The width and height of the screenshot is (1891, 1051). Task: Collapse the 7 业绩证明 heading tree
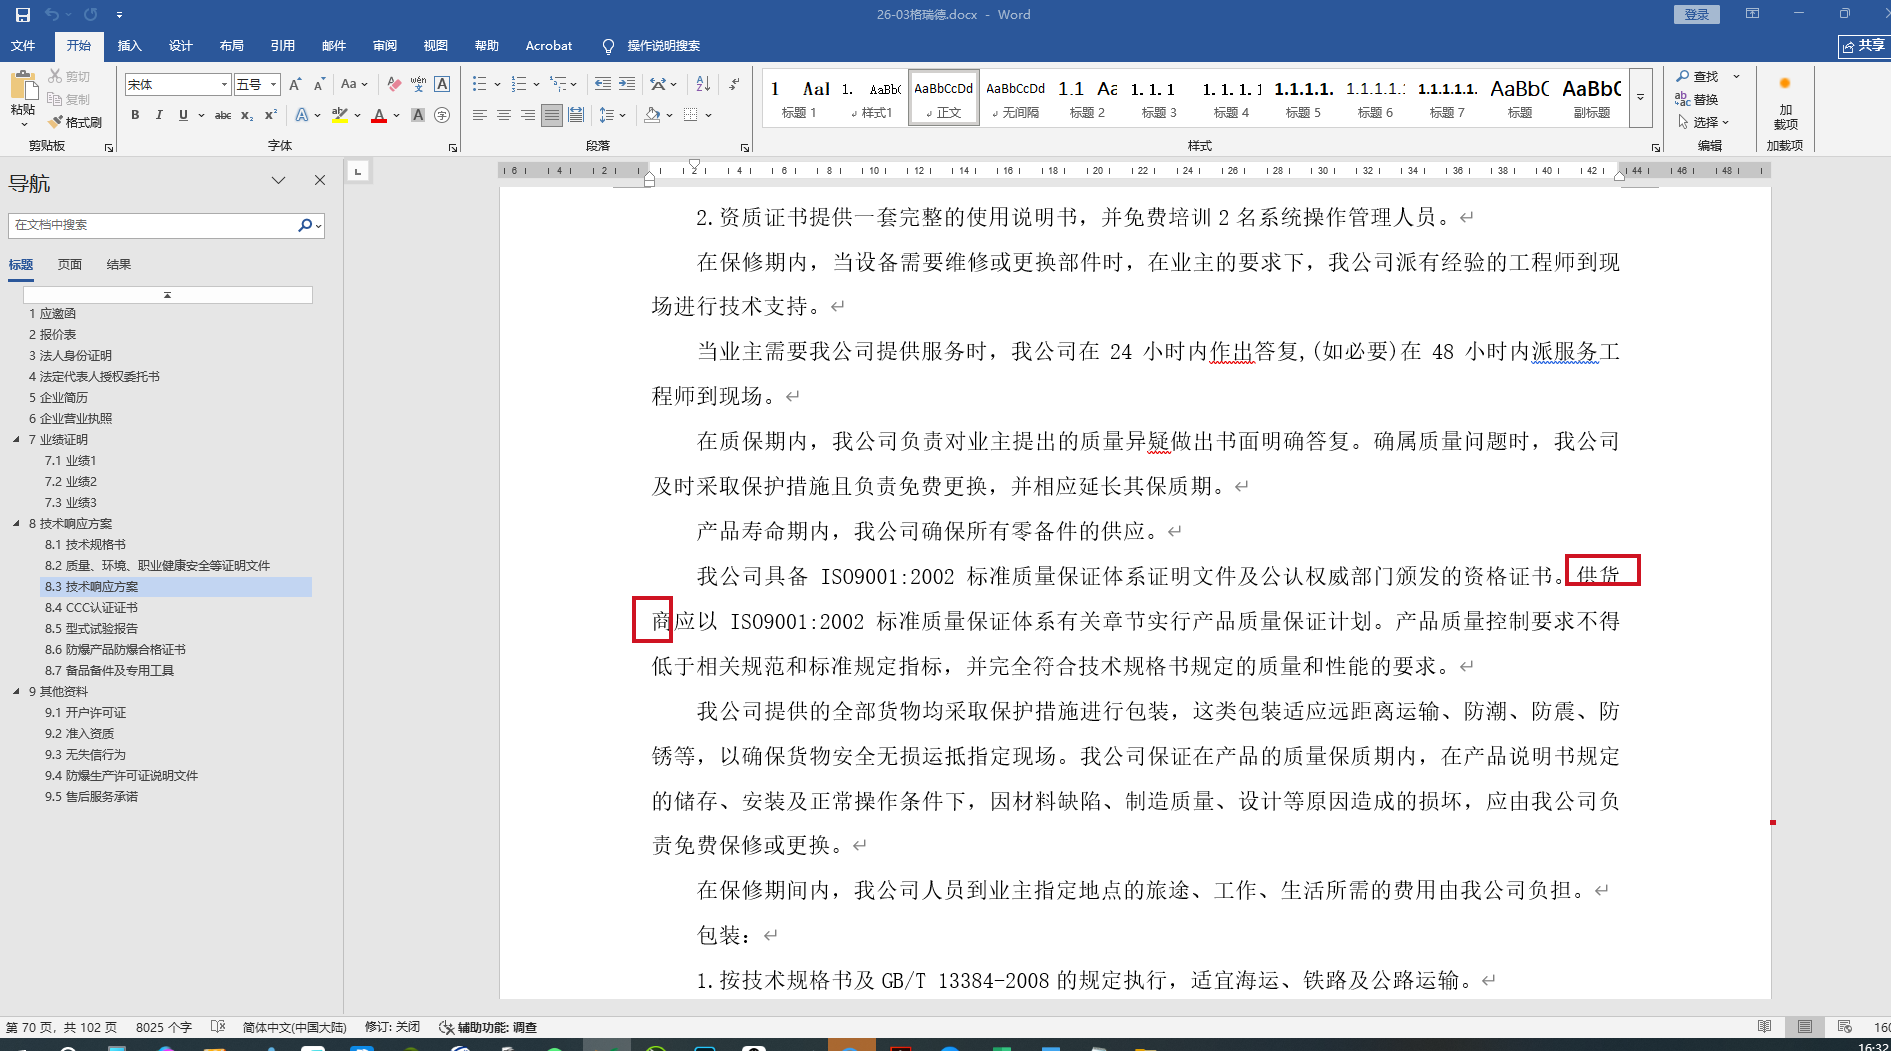click(x=16, y=440)
